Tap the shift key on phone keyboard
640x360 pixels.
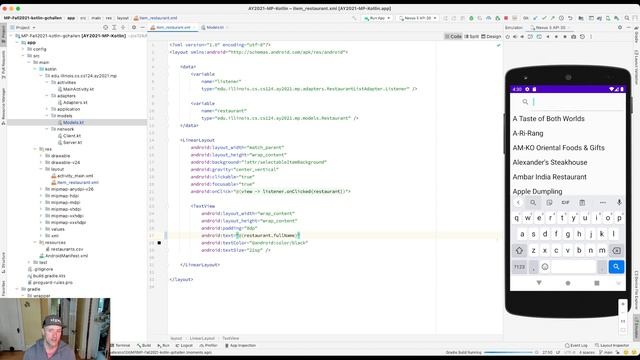pyautogui.click(x=519, y=251)
